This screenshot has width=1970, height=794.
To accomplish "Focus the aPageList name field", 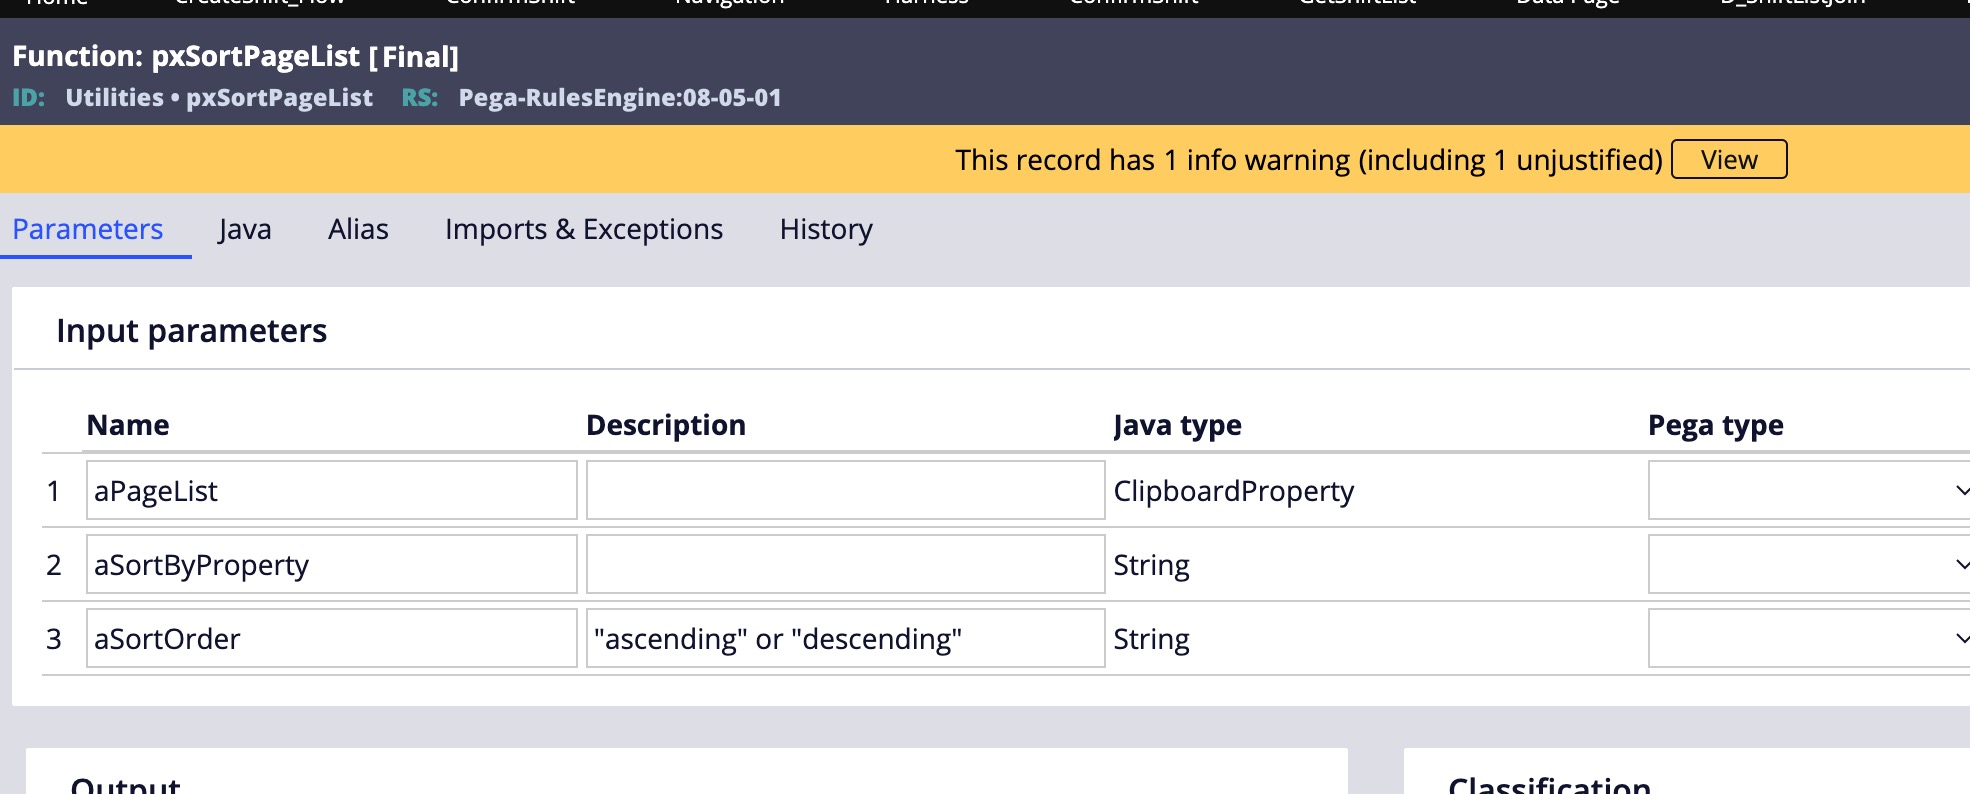I will pyautogui.click(x=331, y=491).
